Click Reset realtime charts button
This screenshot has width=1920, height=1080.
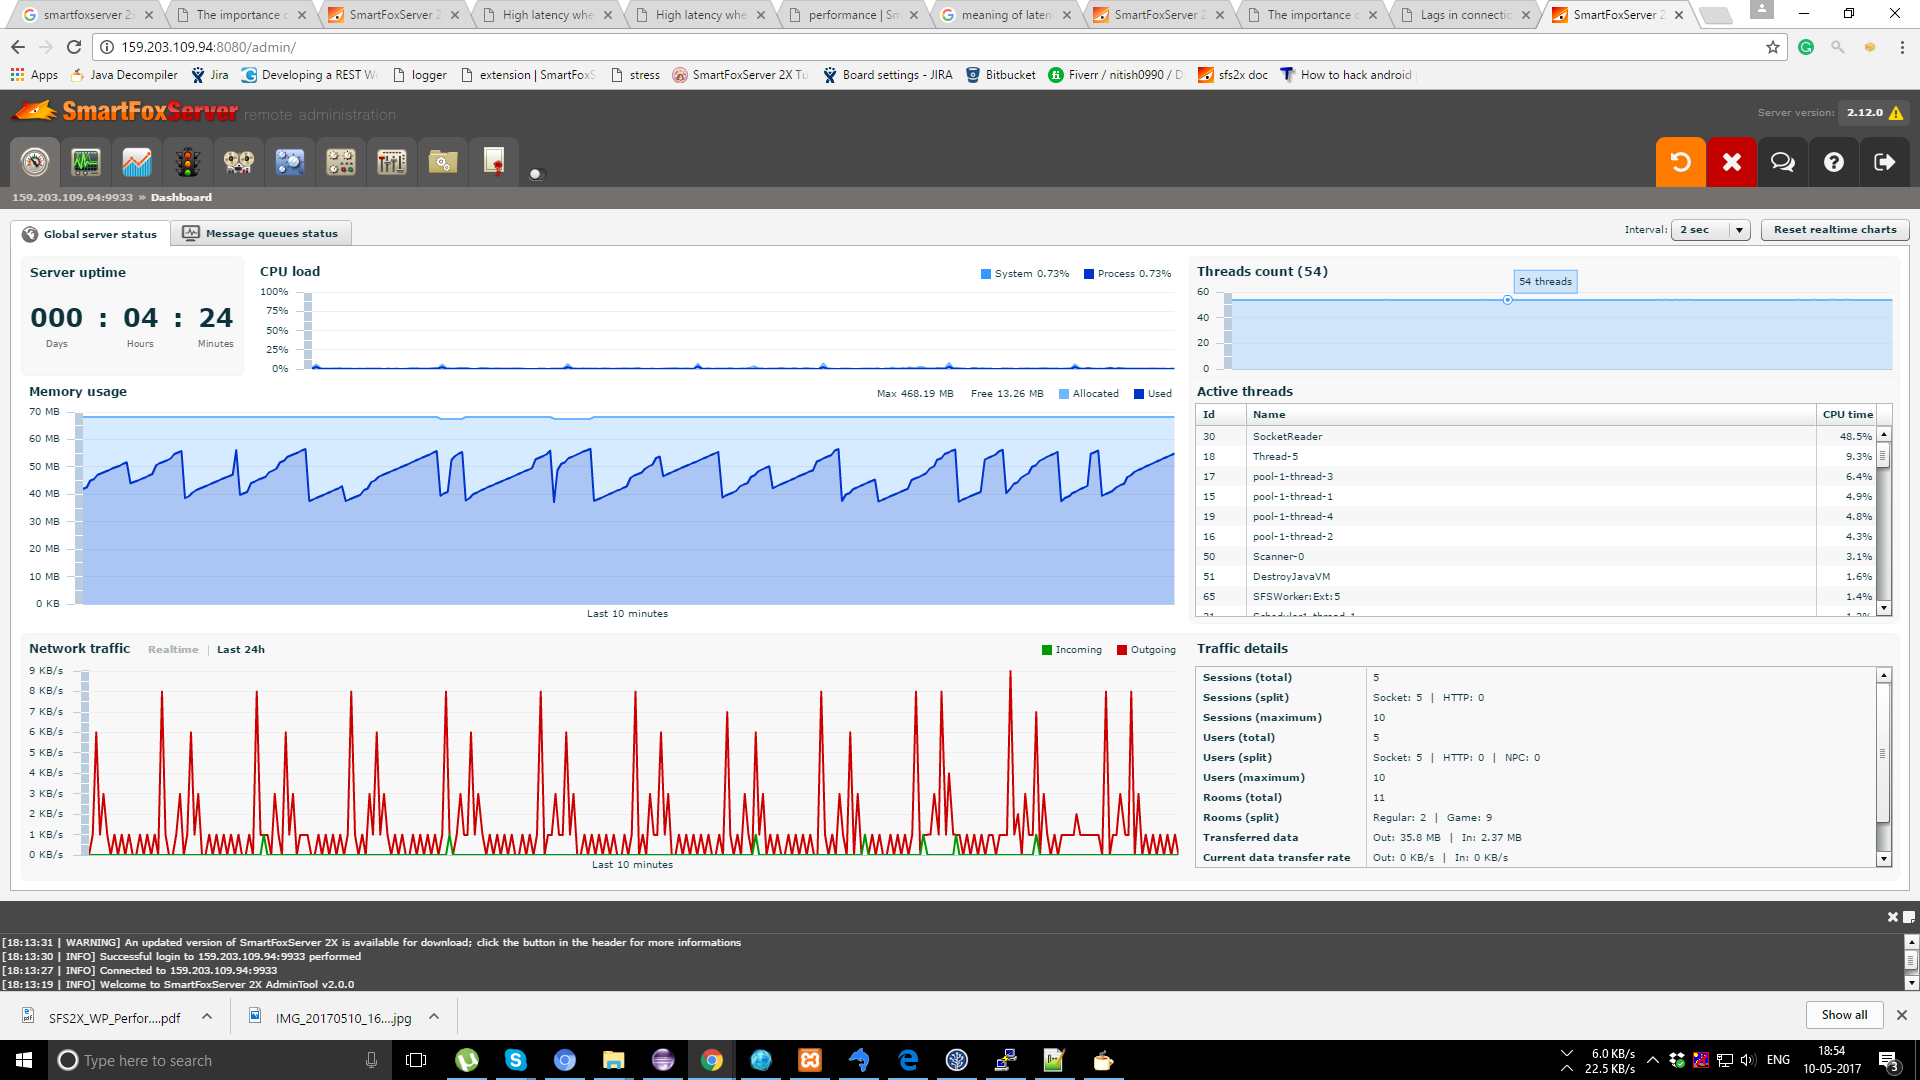pyautogui.click(x=1834, y=230)
